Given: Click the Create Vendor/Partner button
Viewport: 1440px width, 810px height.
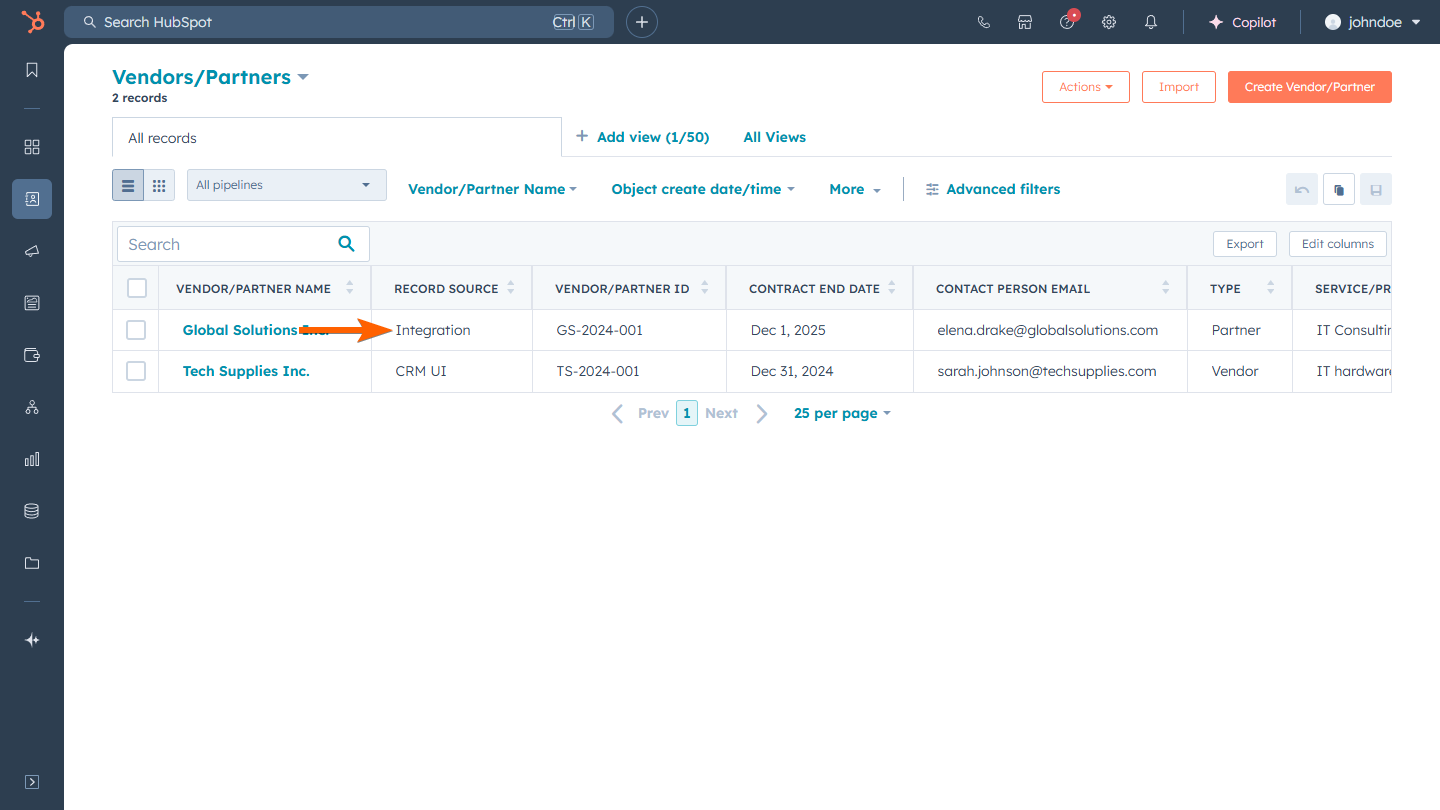Looking at the screenshot, I should [1309, 87].
